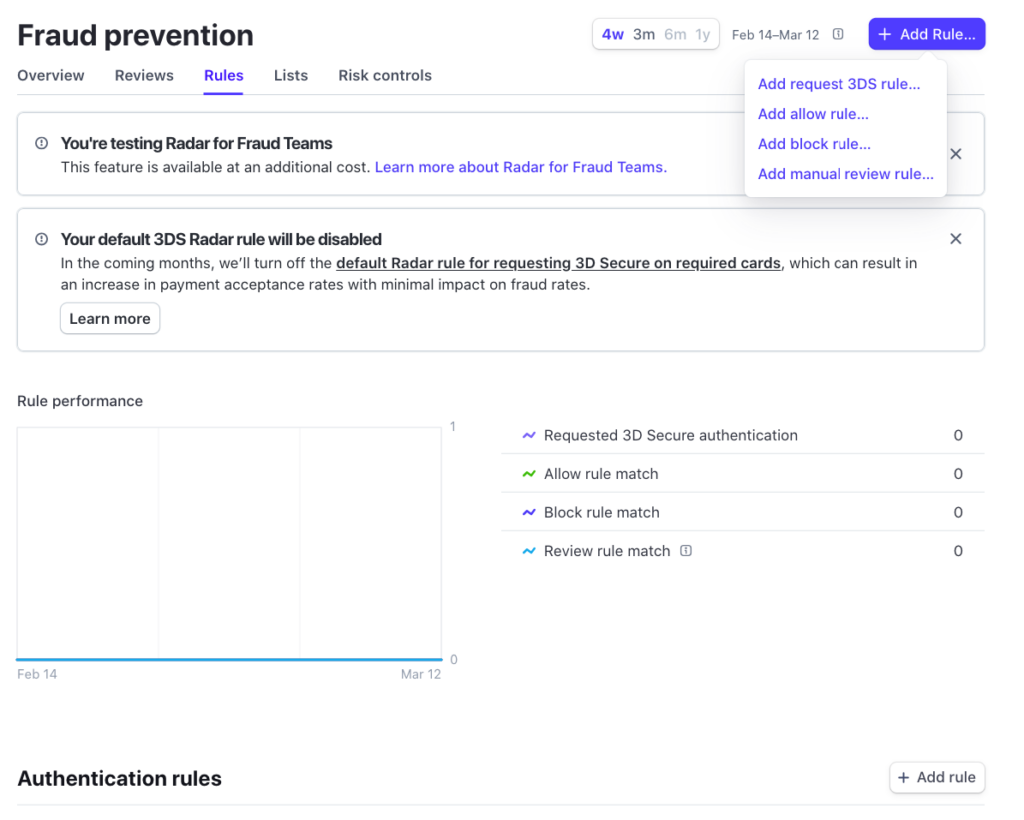Image resolution: width=1024 pixels, height=820 pixels.
Task: Select Add manual review rule option
Action: point(846,174)
